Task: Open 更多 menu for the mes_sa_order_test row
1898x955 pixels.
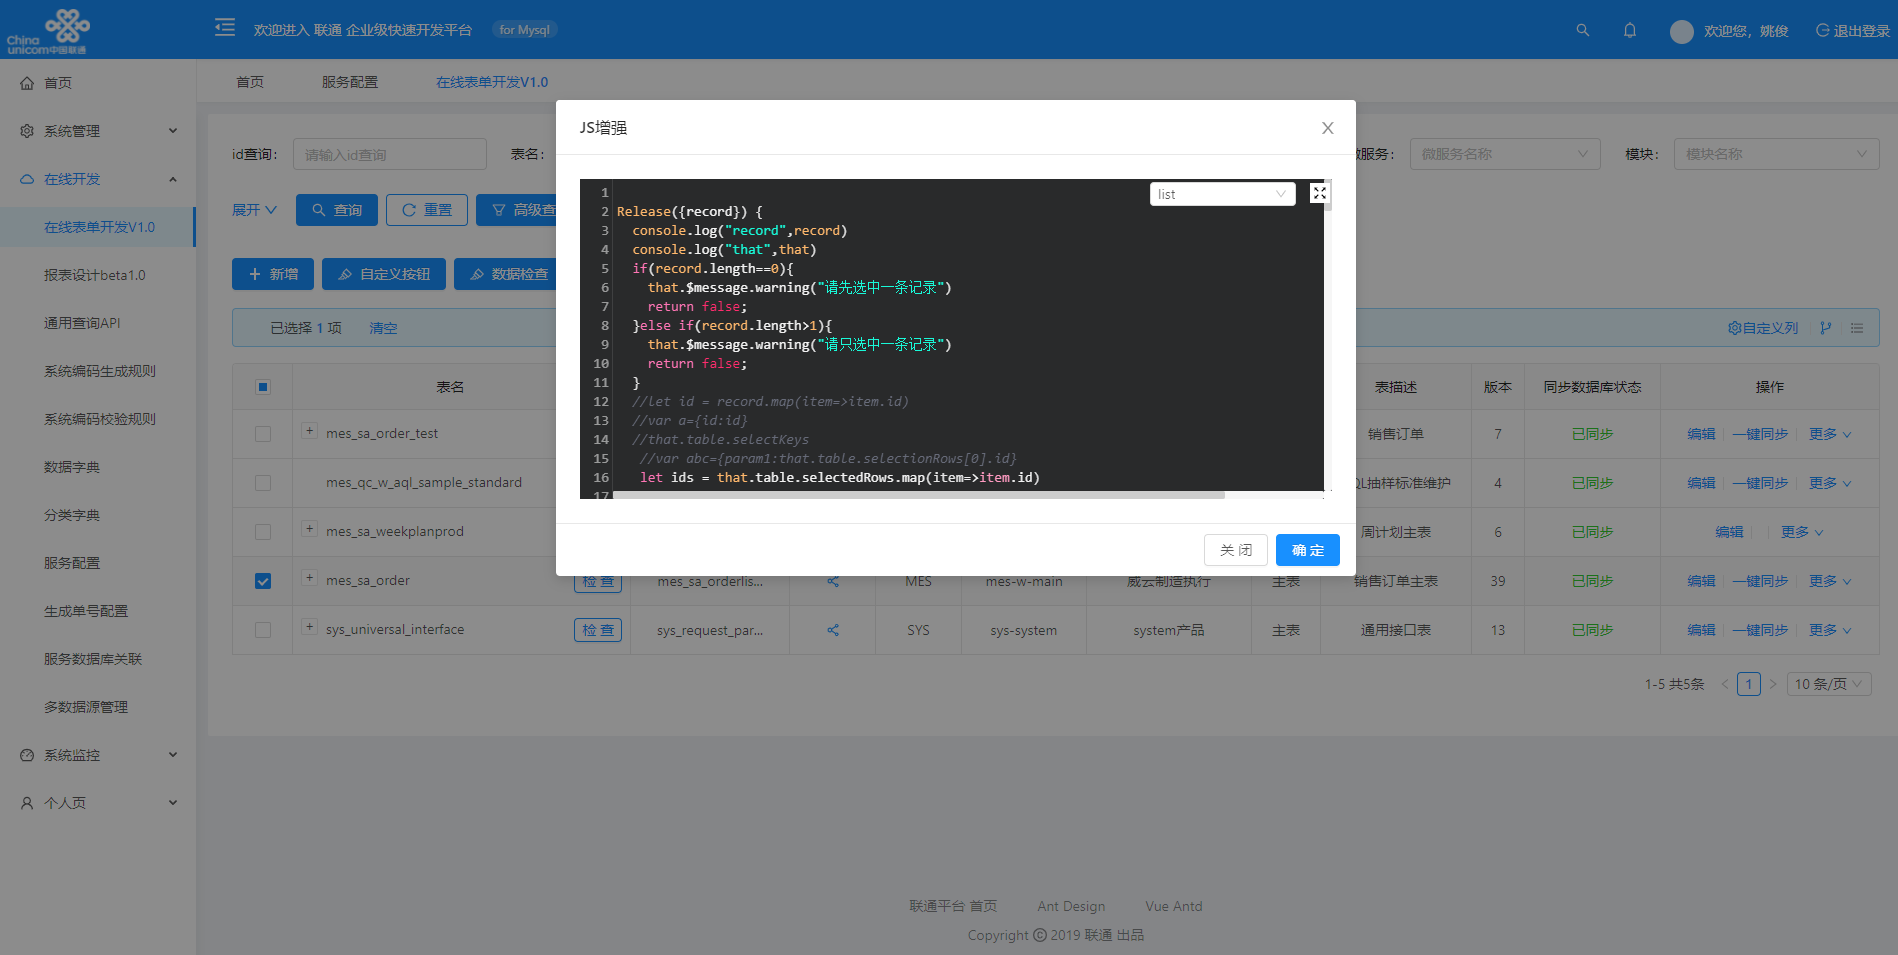Action: point(1829,434)
